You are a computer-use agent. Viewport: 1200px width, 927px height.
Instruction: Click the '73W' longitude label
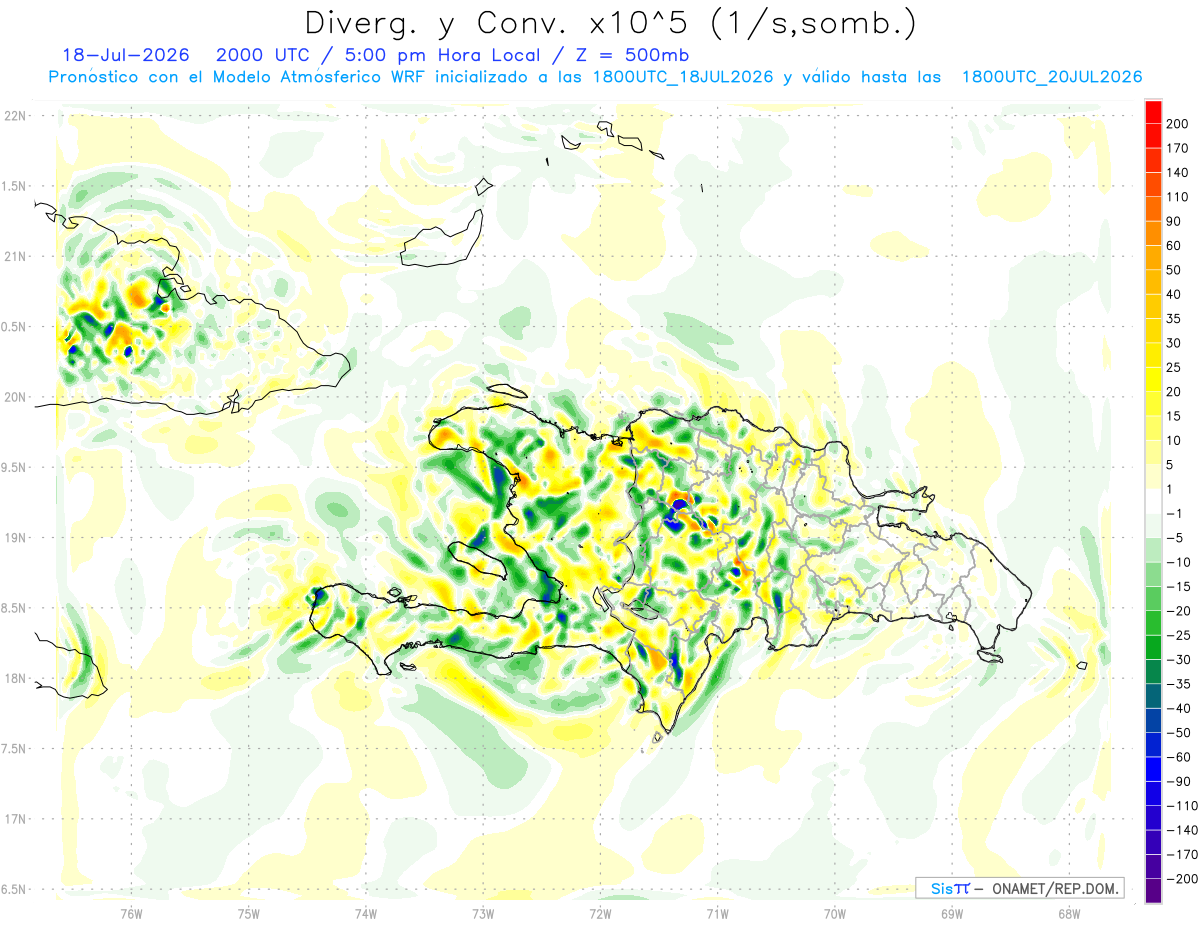[x=483, y=914]
